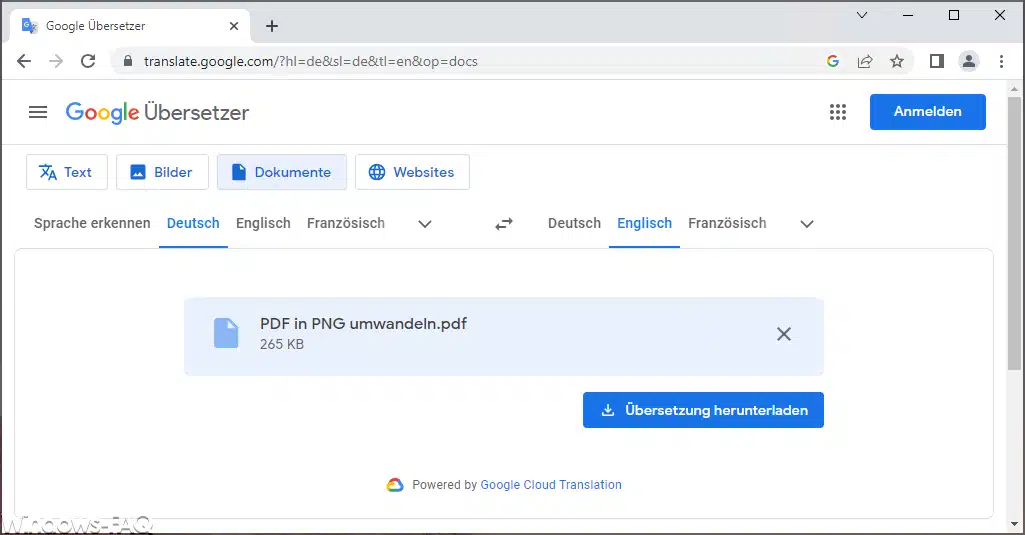Expand the target language list
This screenshot has height=535, width=1025.
[807, 224]
